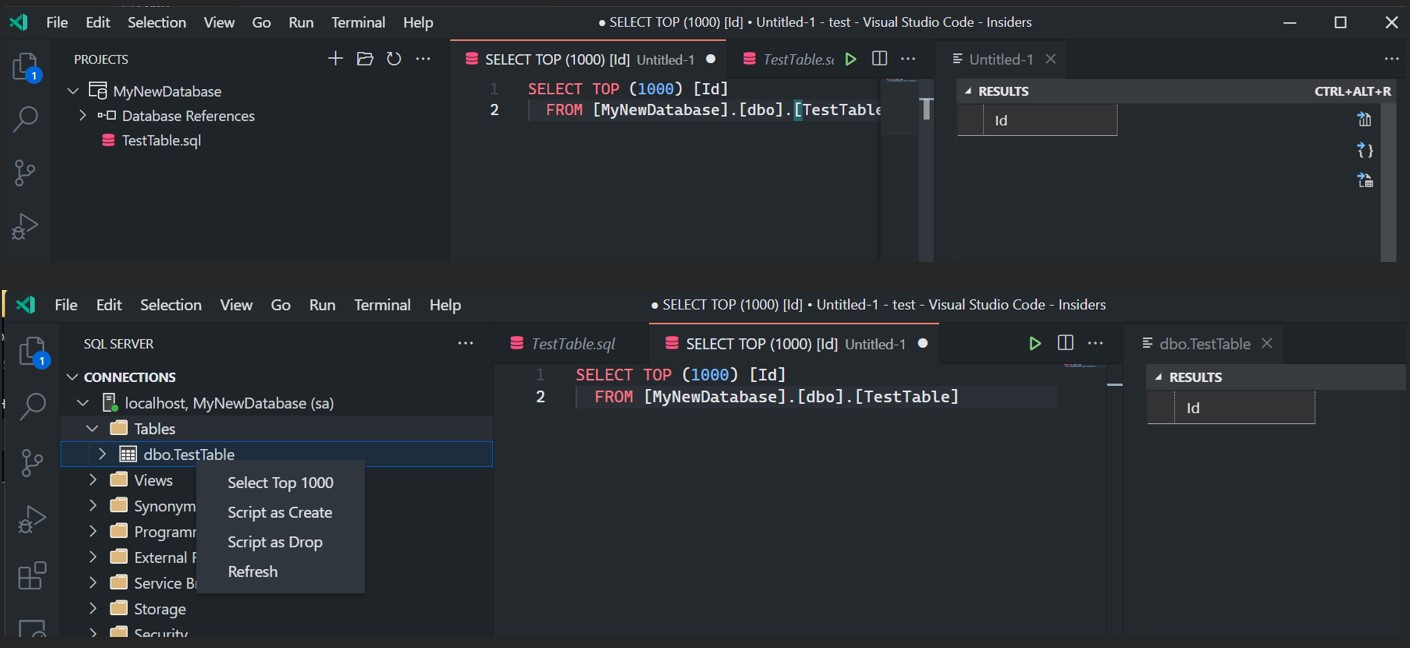Click the open folder icon in Projects header
1410x648 pixels.
tap(365, 59)
